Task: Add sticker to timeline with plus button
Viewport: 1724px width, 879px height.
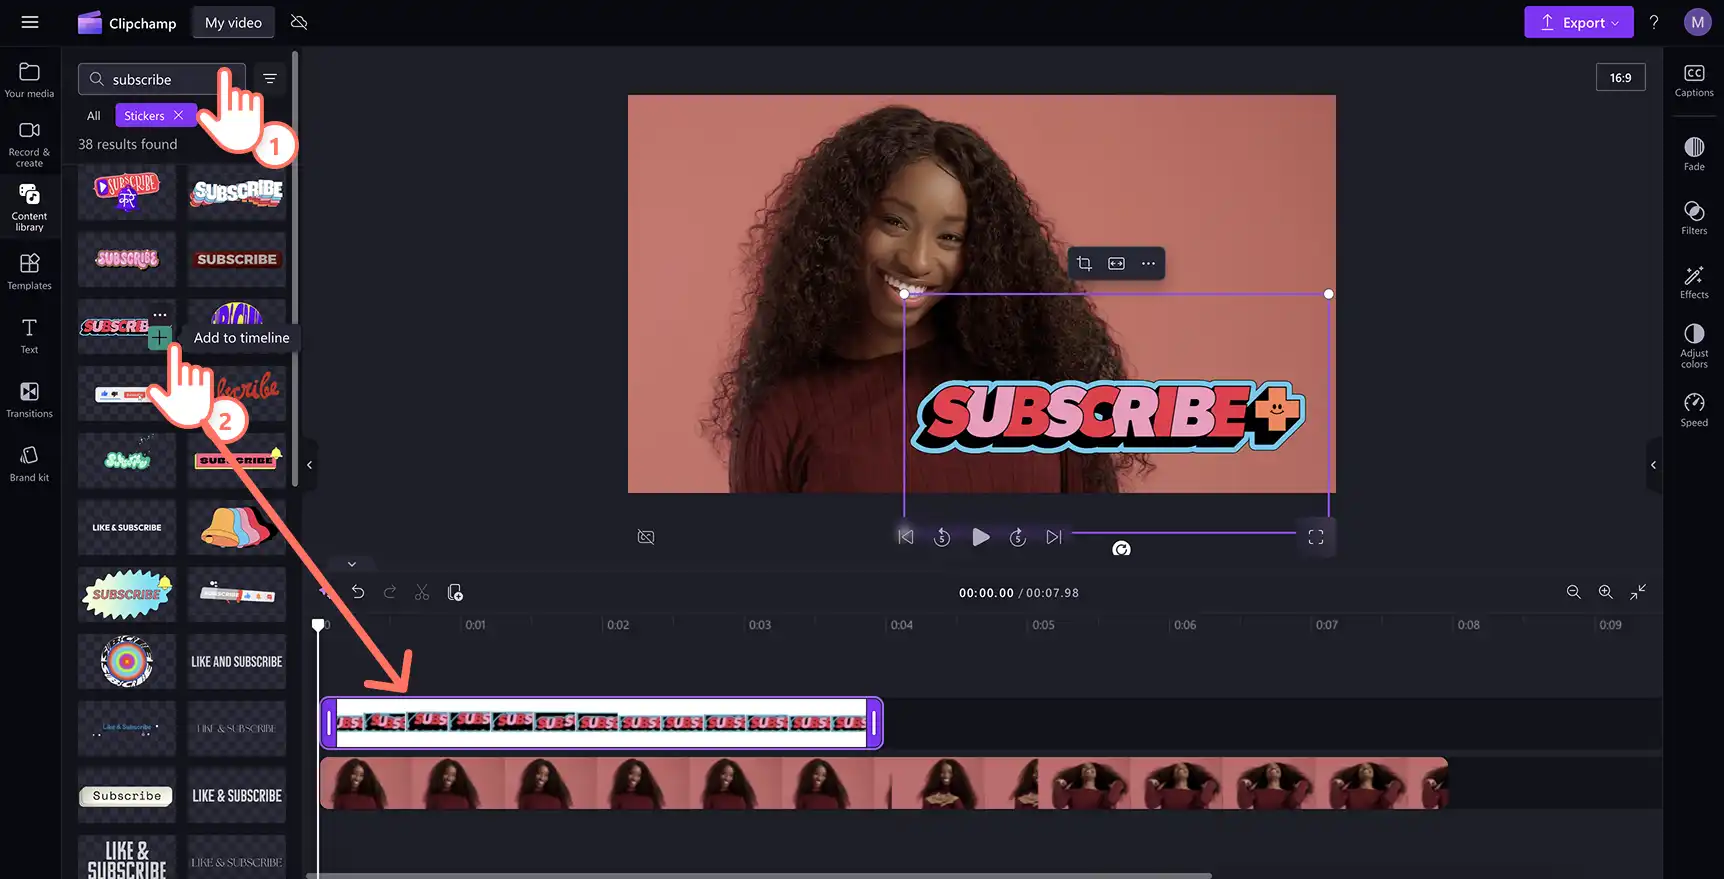Action: tap(159, 338)
